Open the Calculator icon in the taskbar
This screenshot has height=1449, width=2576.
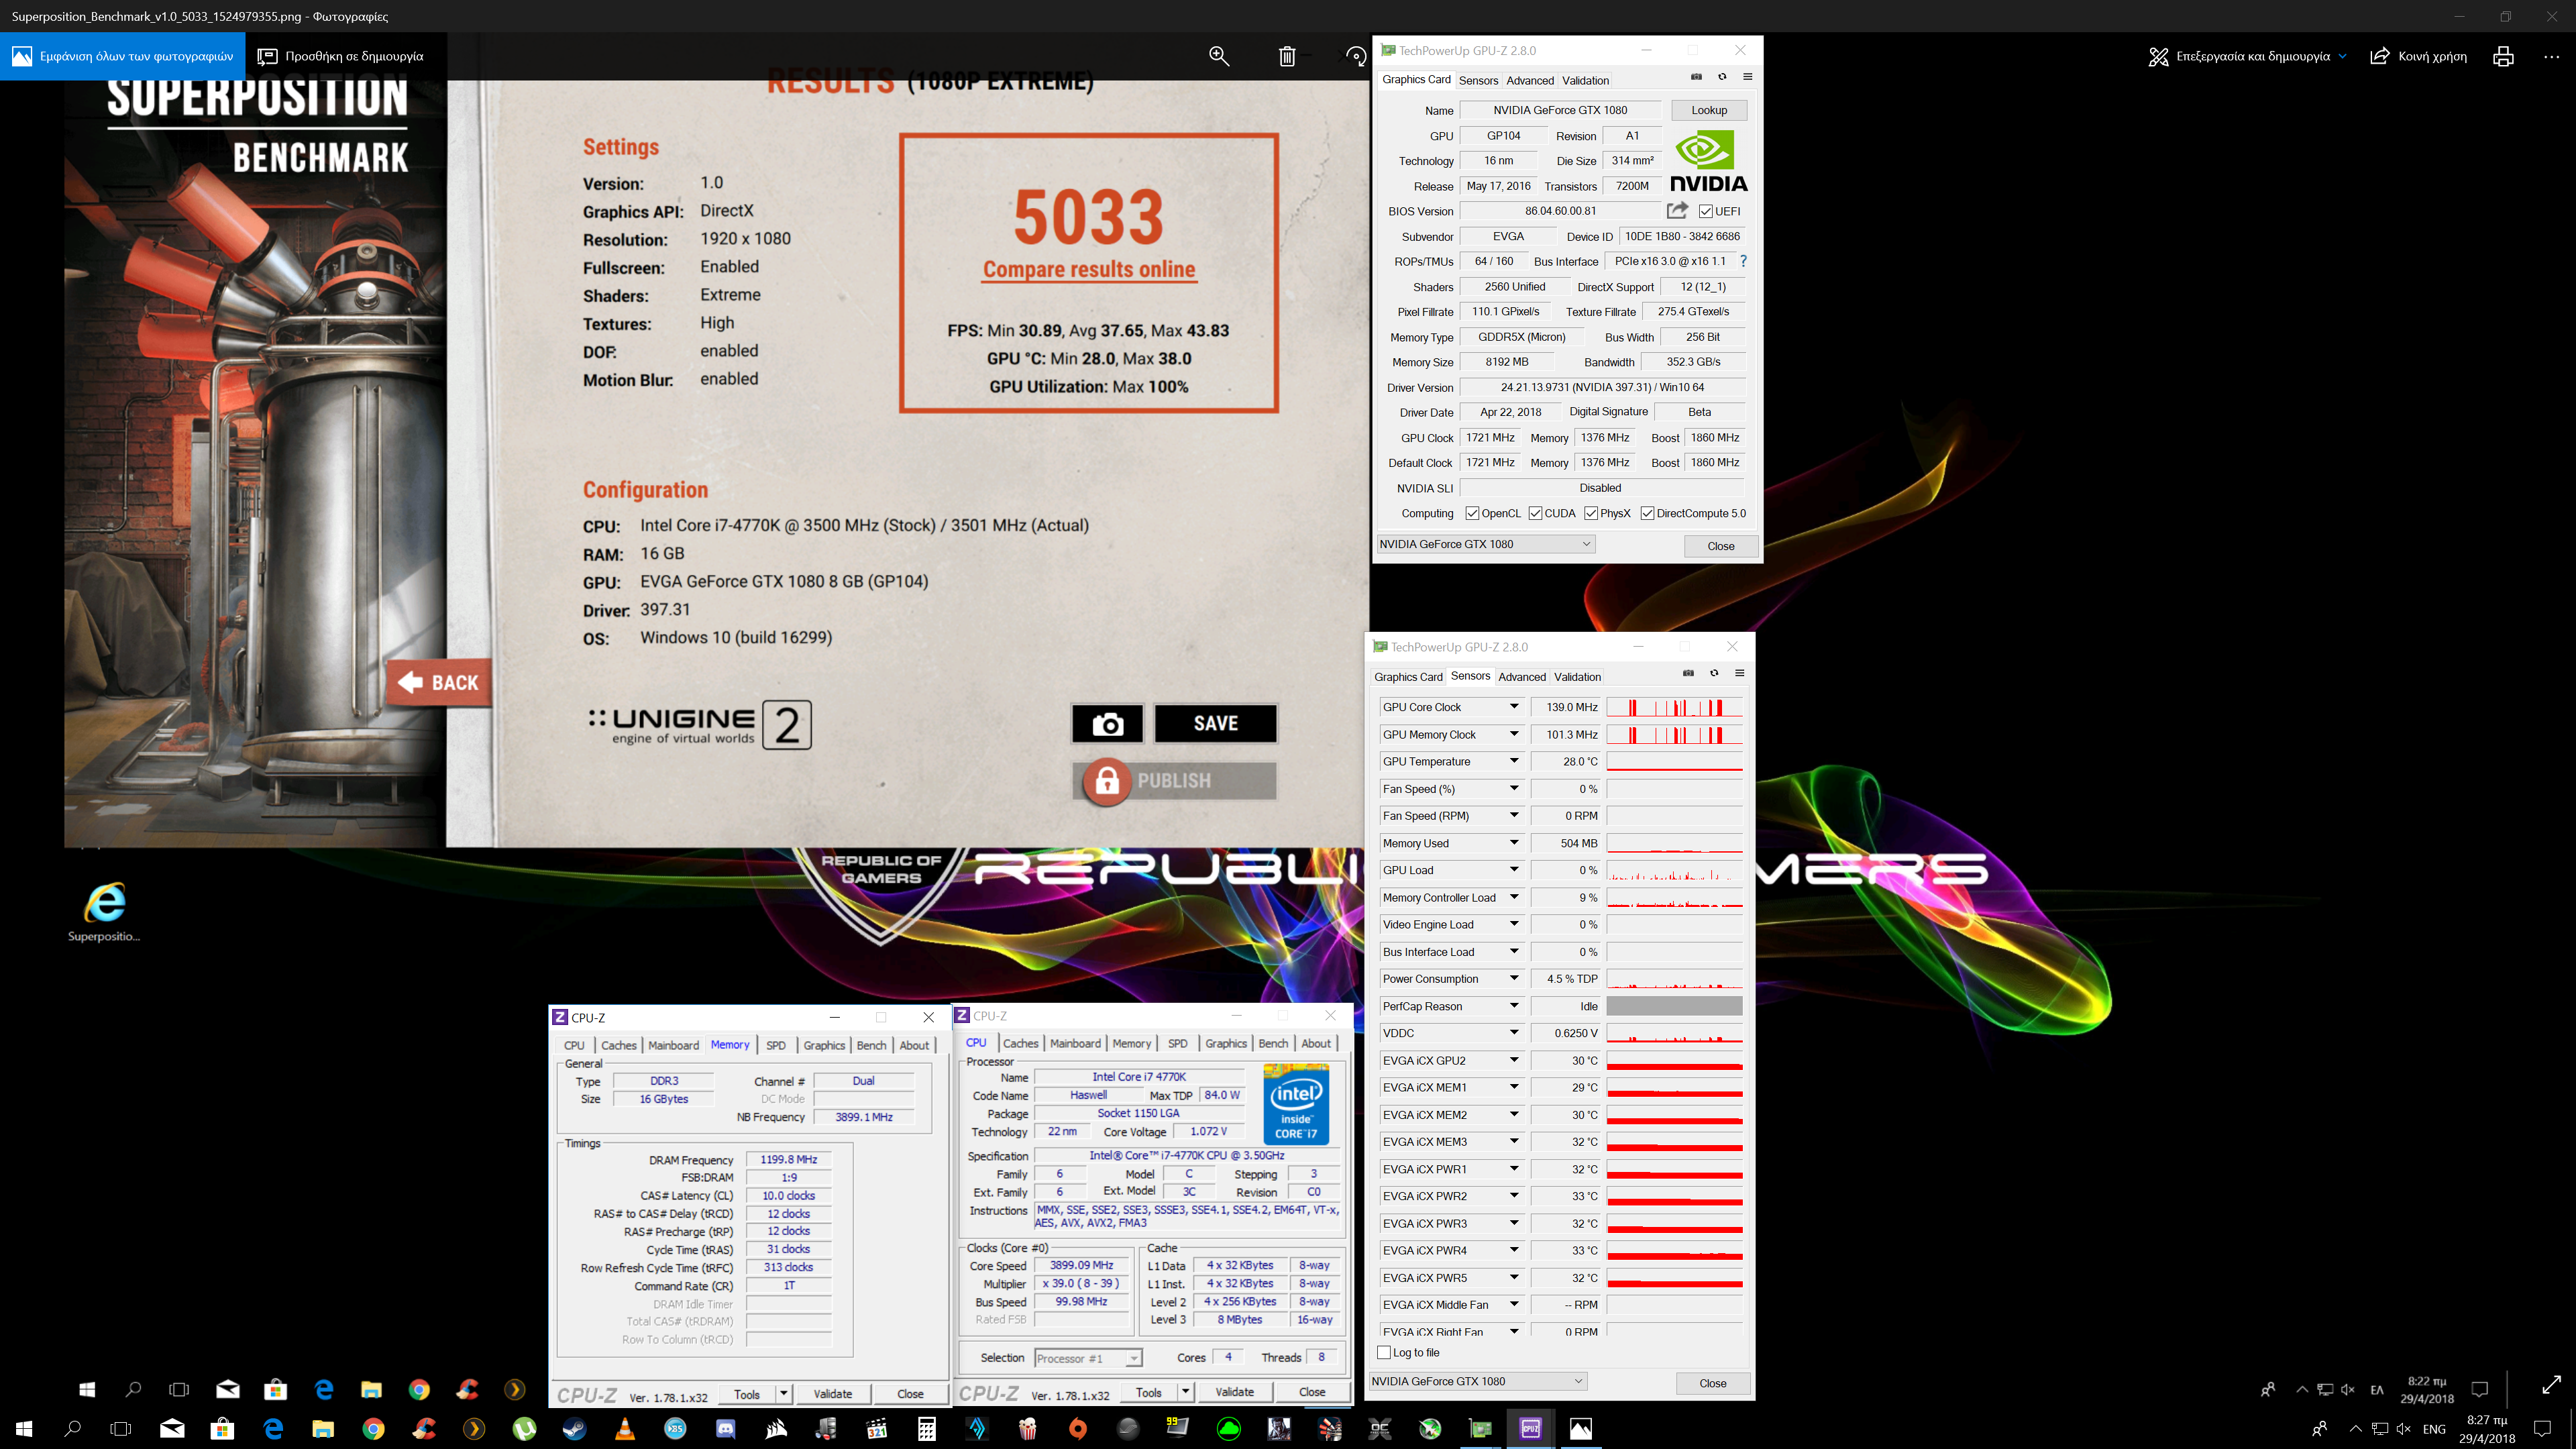tap(927, 1429)
